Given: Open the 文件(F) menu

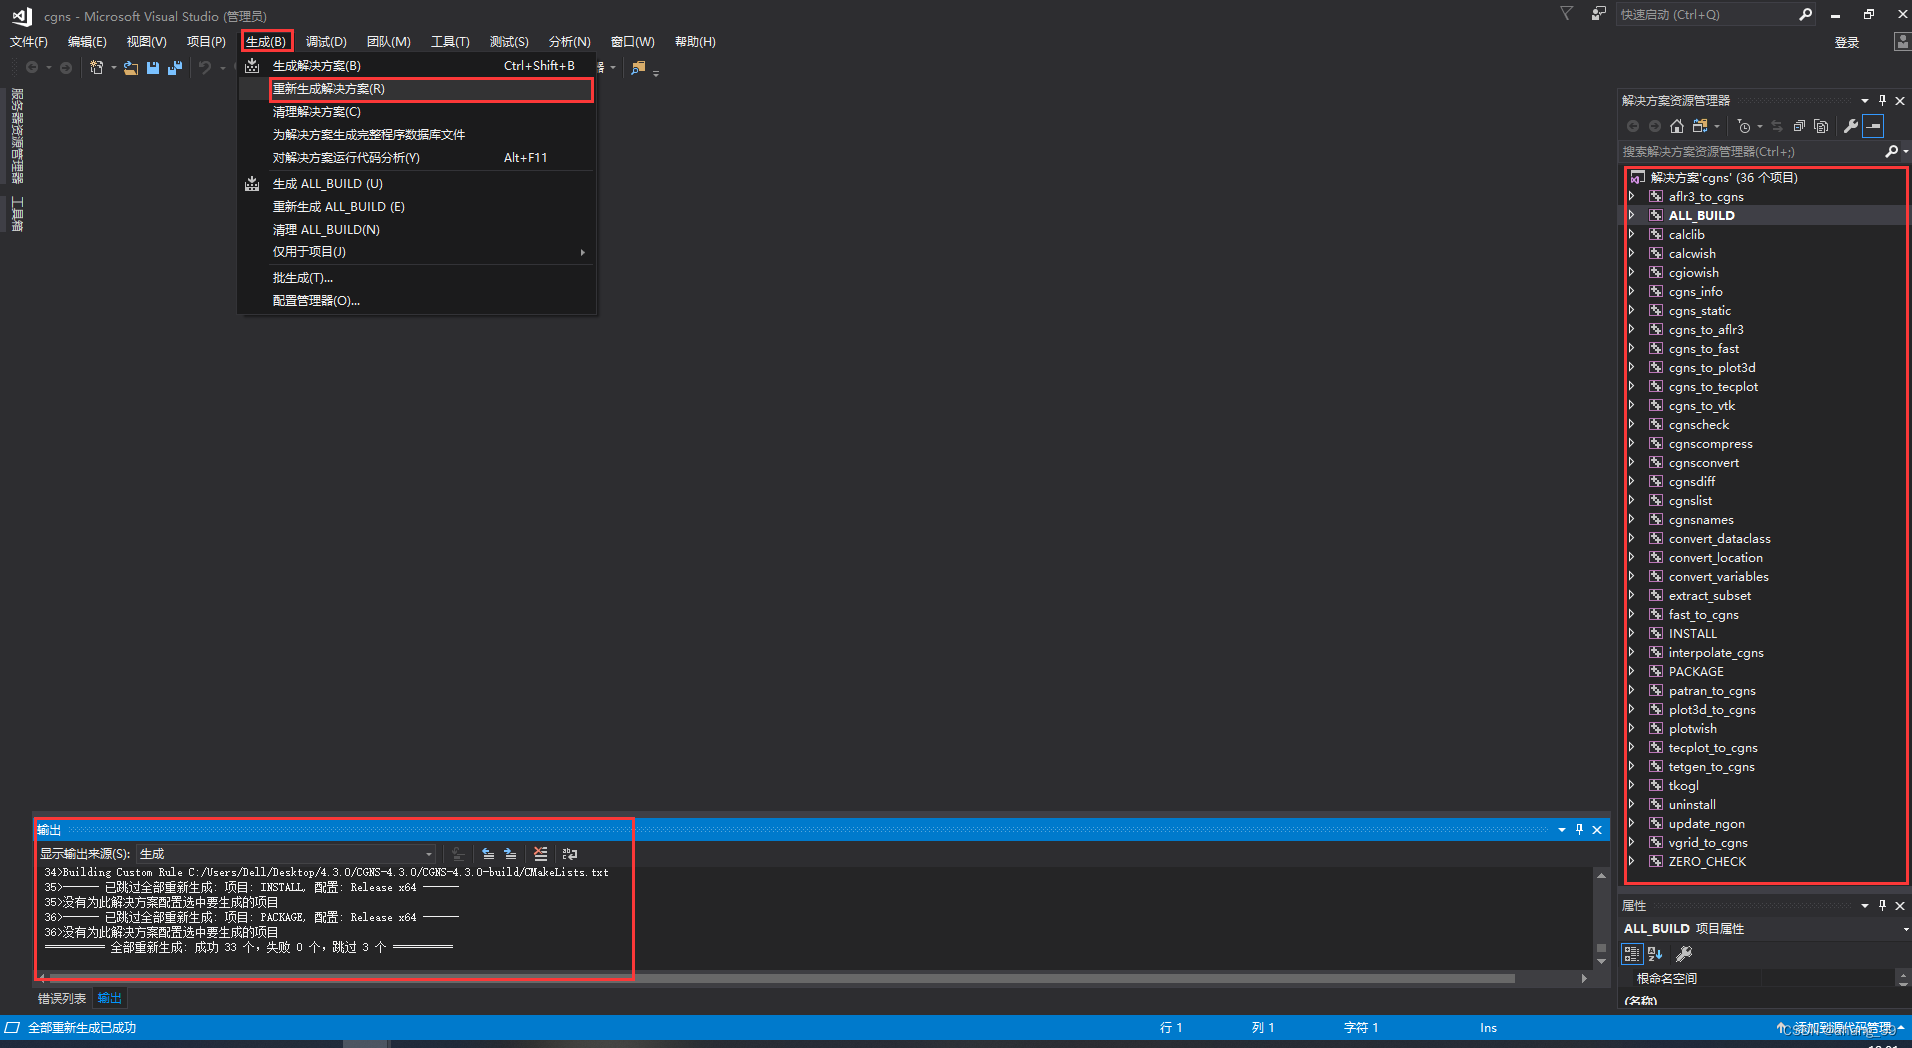Looking at the screenshot, I should pos(29,41).
